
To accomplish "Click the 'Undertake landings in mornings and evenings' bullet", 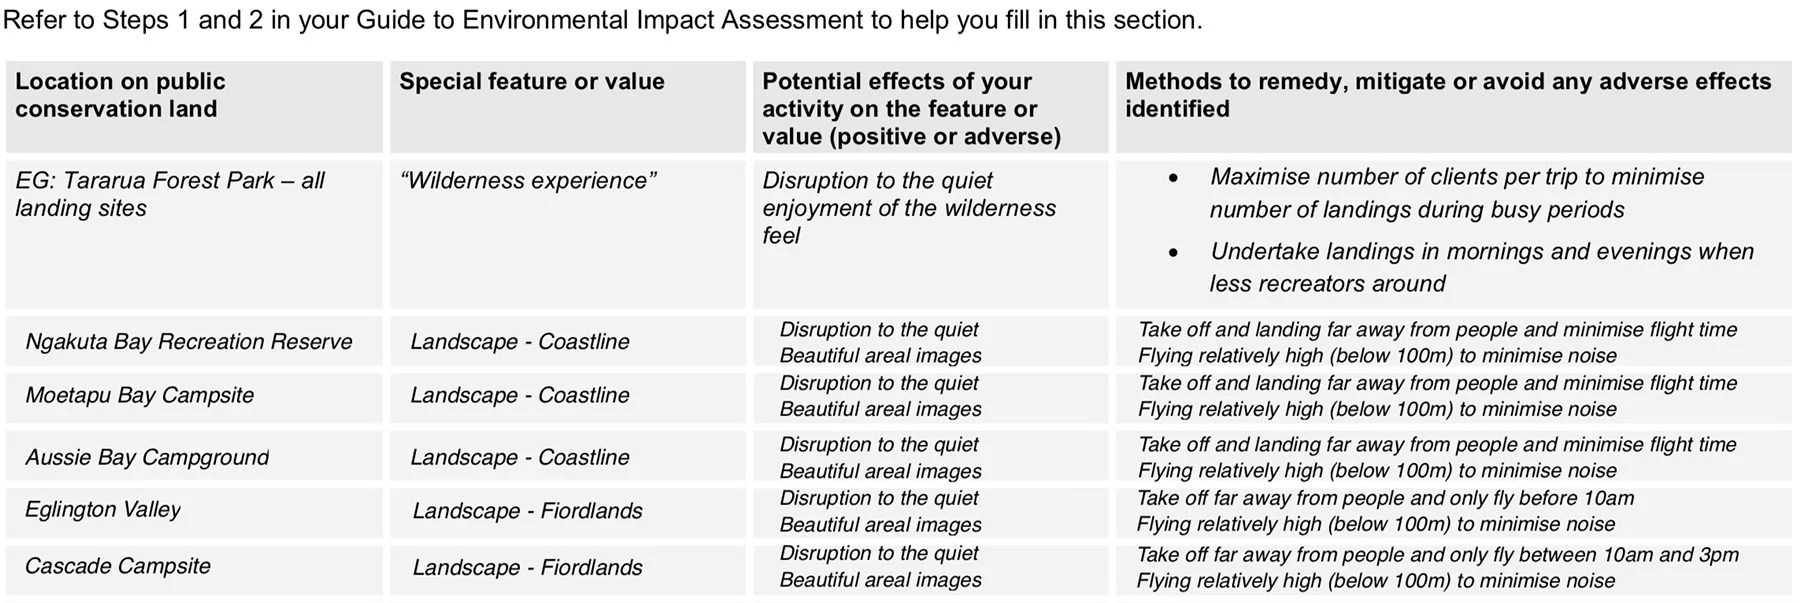I will (x=1481, y=267).
